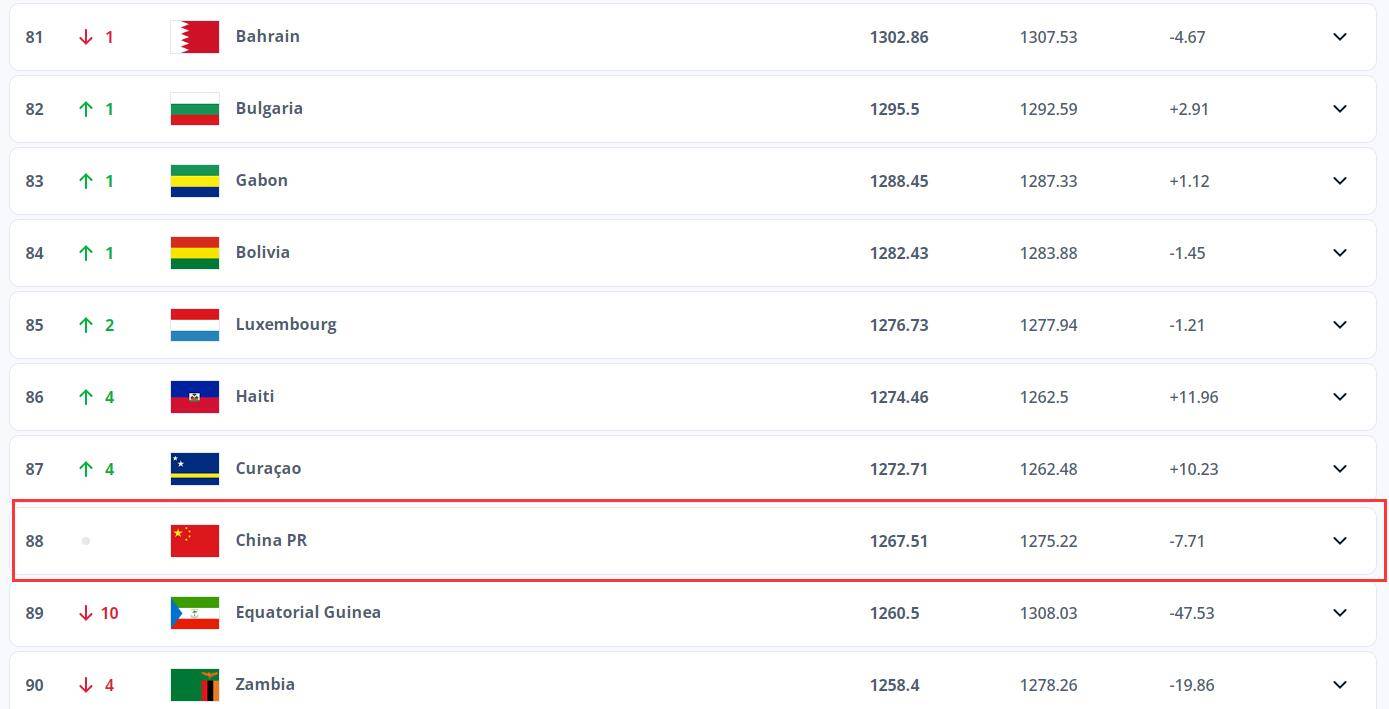Click the Gabon flag icon
The width and height of the screenshot is (1389, 709).
click(195, 181)
